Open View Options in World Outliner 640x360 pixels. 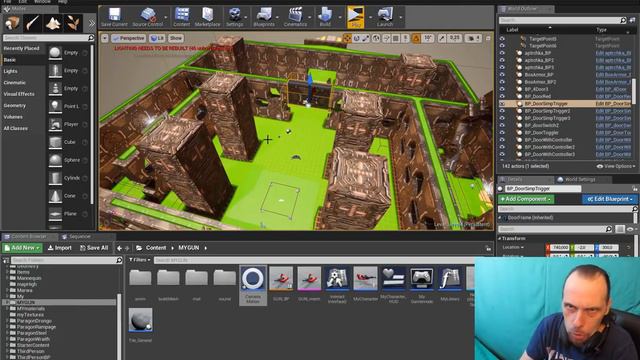point(616,166)
